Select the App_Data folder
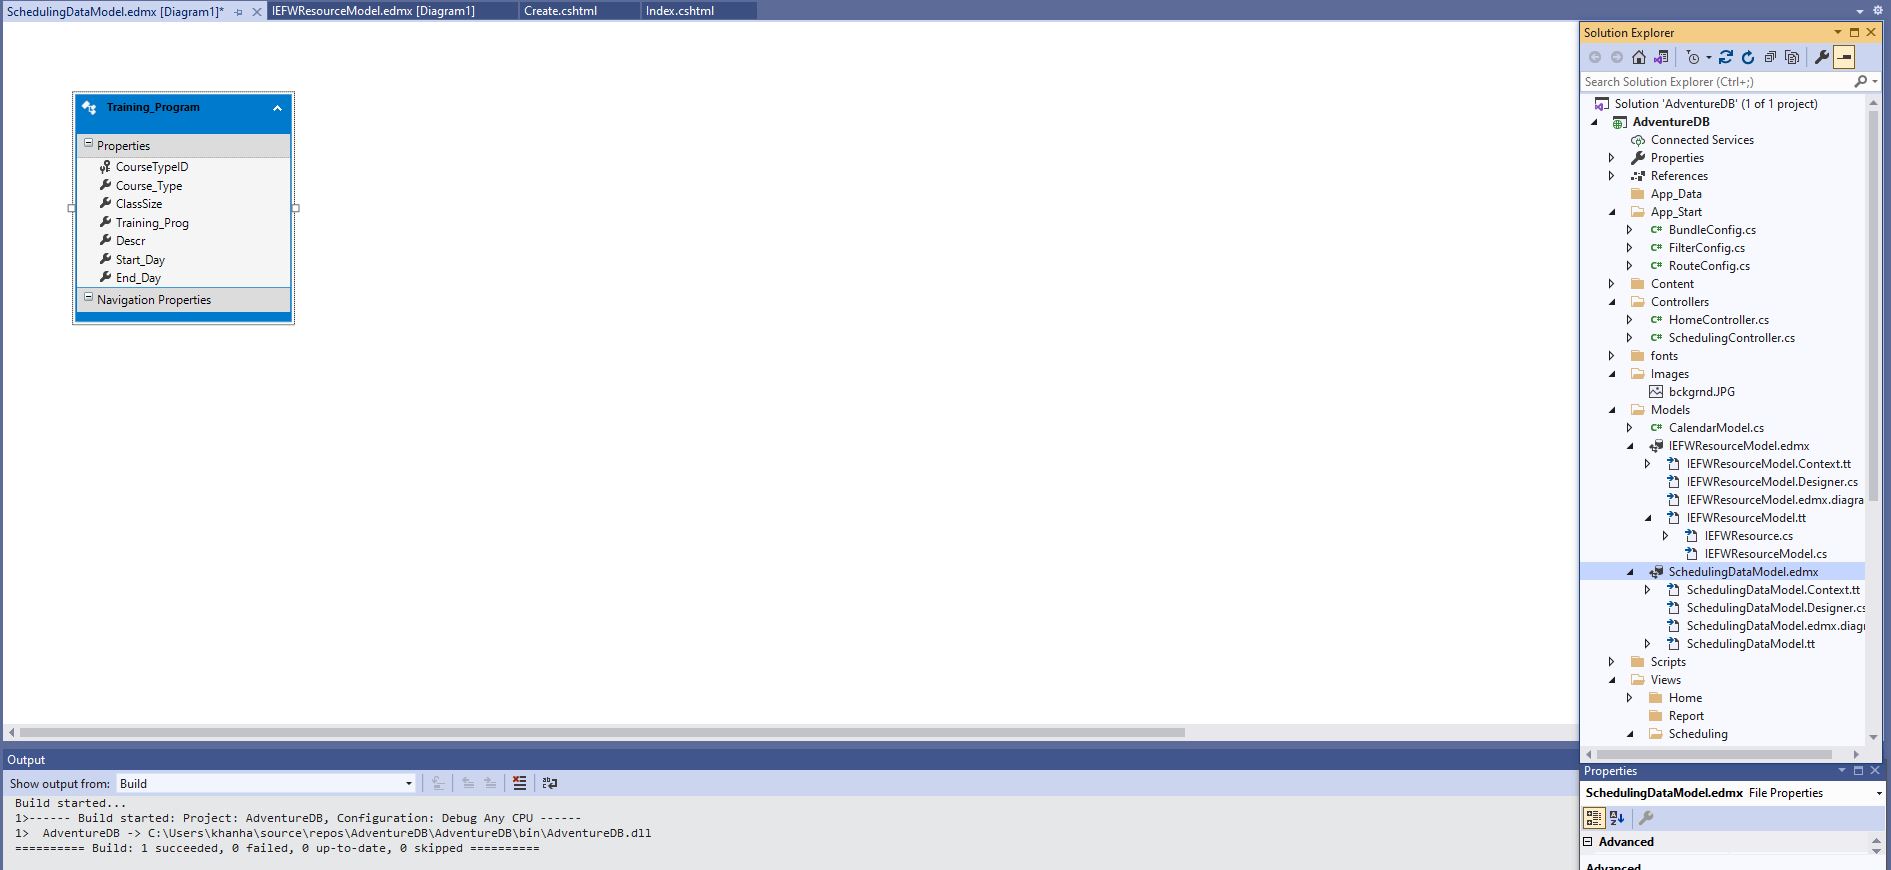The height and width of the screenshot is (870, 1891). click(1676, 194)
